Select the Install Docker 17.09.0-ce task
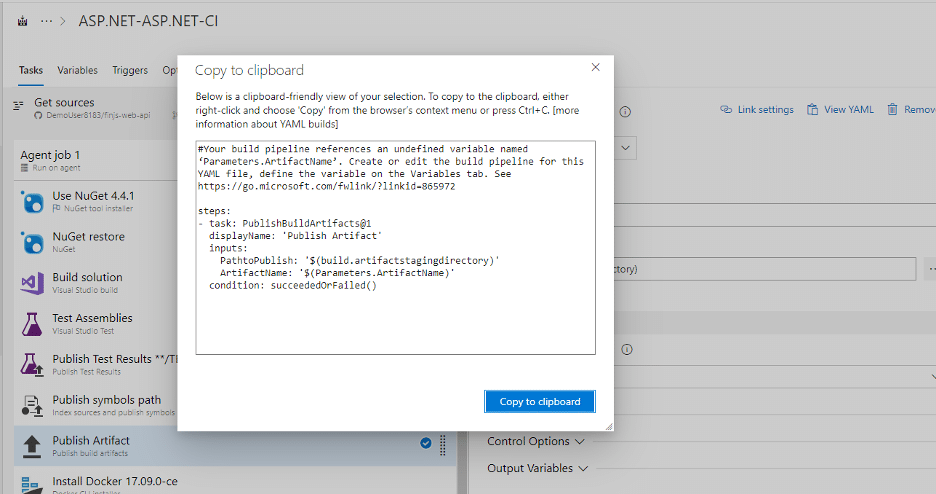Image resolution: width=936 pixels, height=494 pixels. point(235,481)
